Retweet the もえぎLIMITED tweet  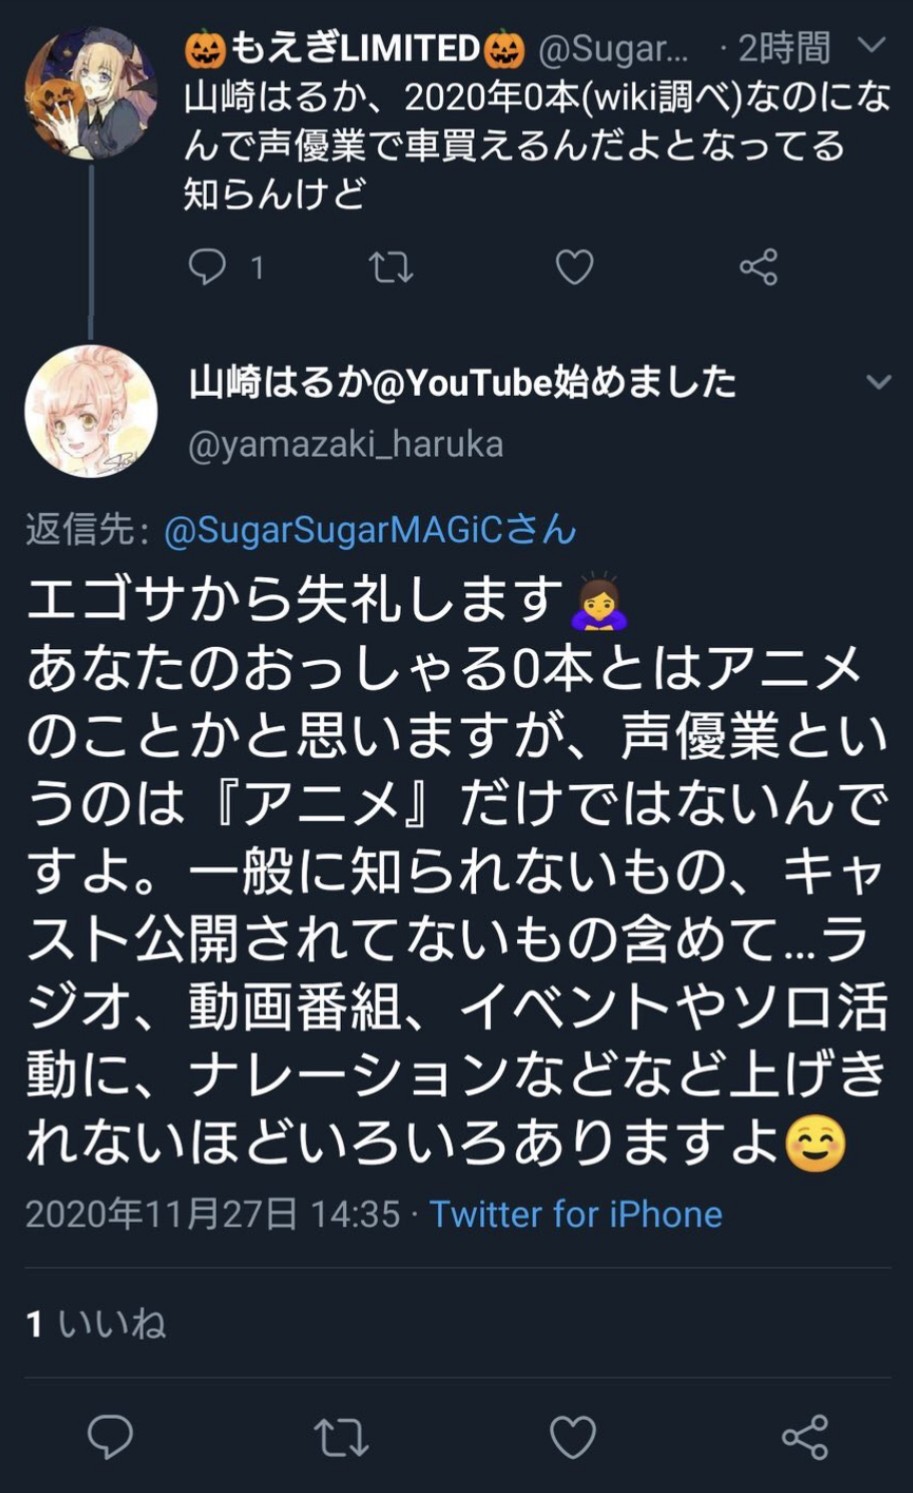pyautogui.click(x=390, y=267)
